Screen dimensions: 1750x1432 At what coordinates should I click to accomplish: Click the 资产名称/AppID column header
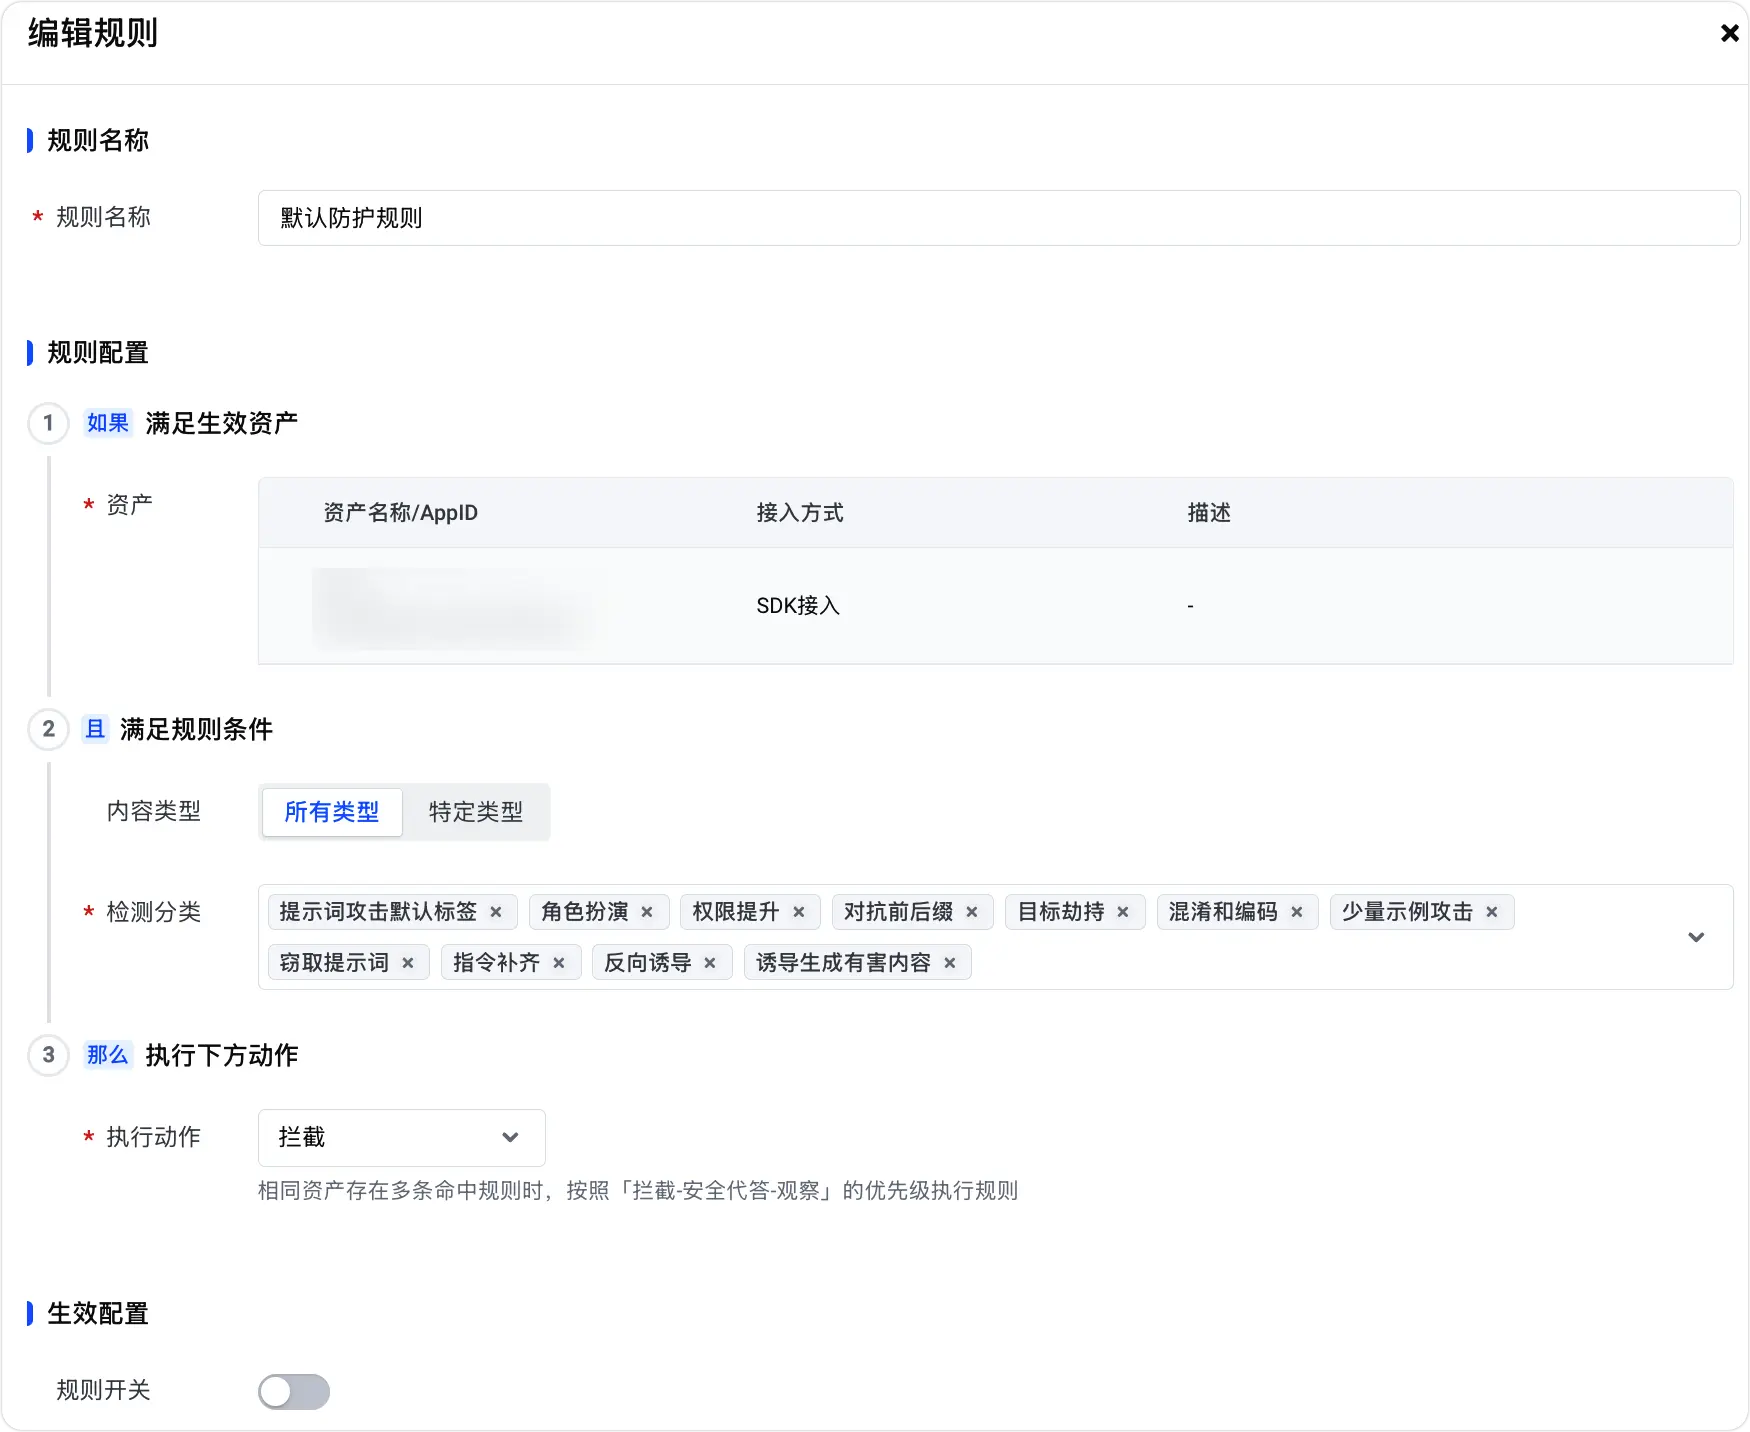click(x=400, y=513)
